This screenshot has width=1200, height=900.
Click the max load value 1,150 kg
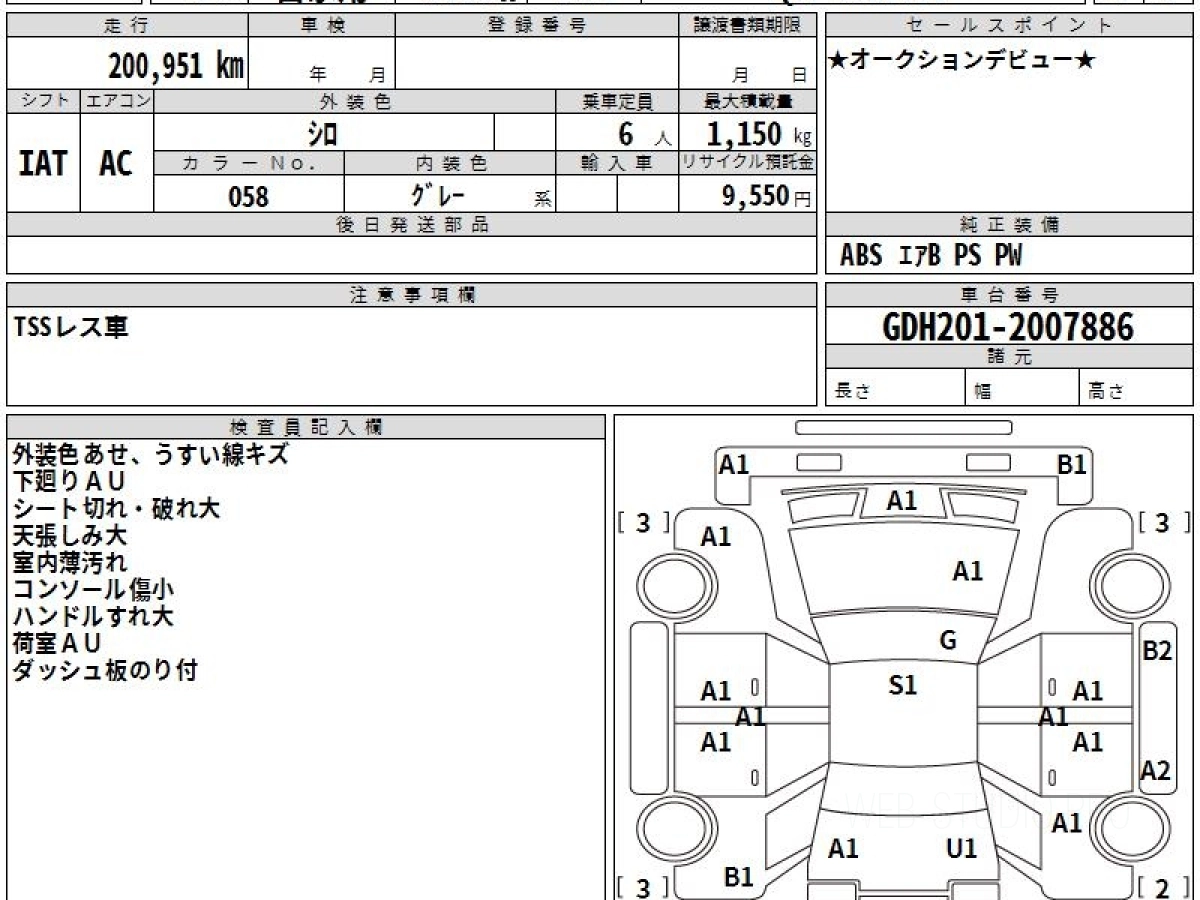pyautogui.click(x=759, y=133)
